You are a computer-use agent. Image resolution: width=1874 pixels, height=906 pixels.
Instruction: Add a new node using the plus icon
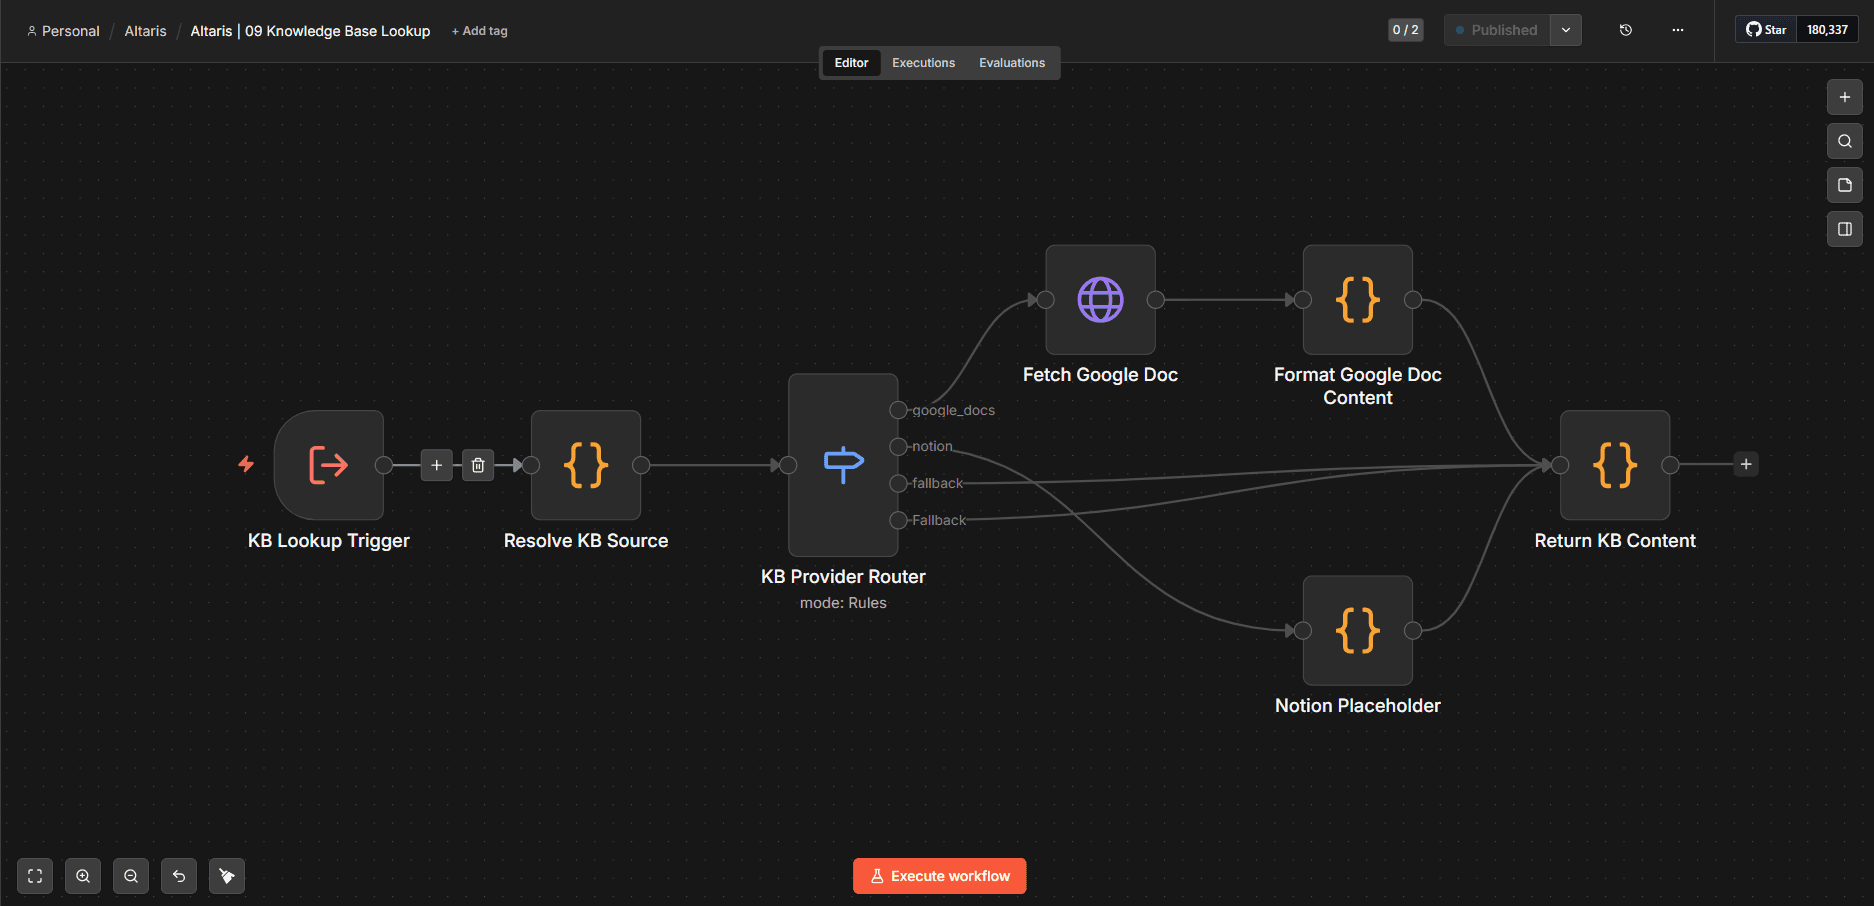1844,97
